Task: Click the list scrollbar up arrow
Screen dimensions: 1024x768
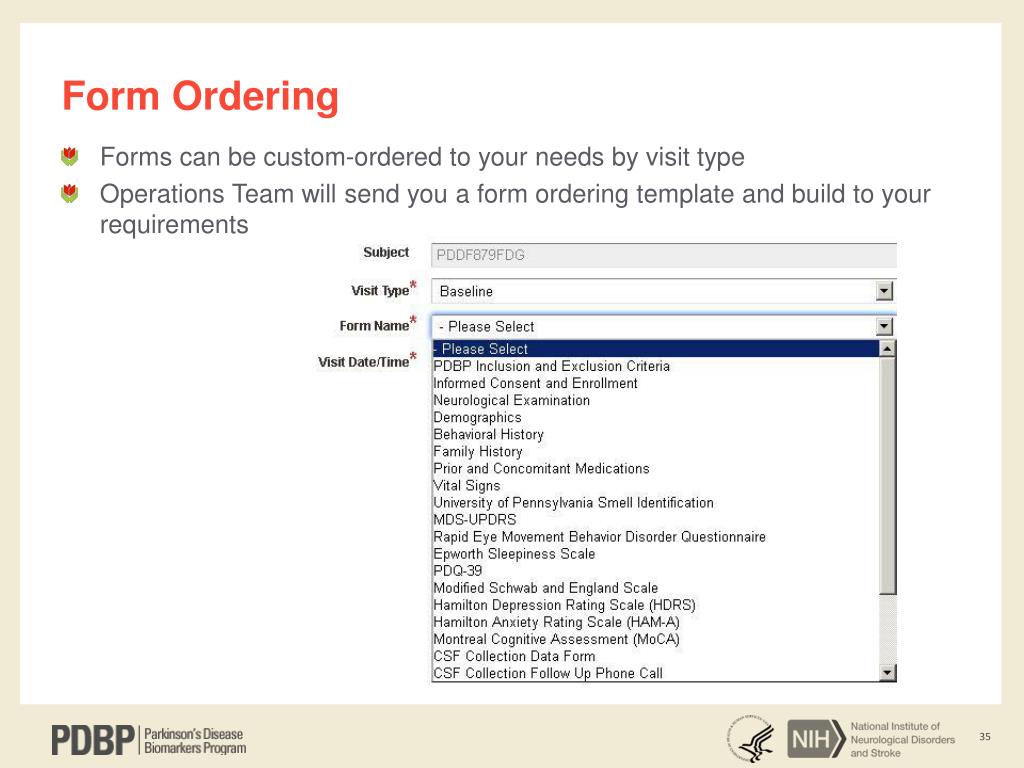Action: (887, 349)
